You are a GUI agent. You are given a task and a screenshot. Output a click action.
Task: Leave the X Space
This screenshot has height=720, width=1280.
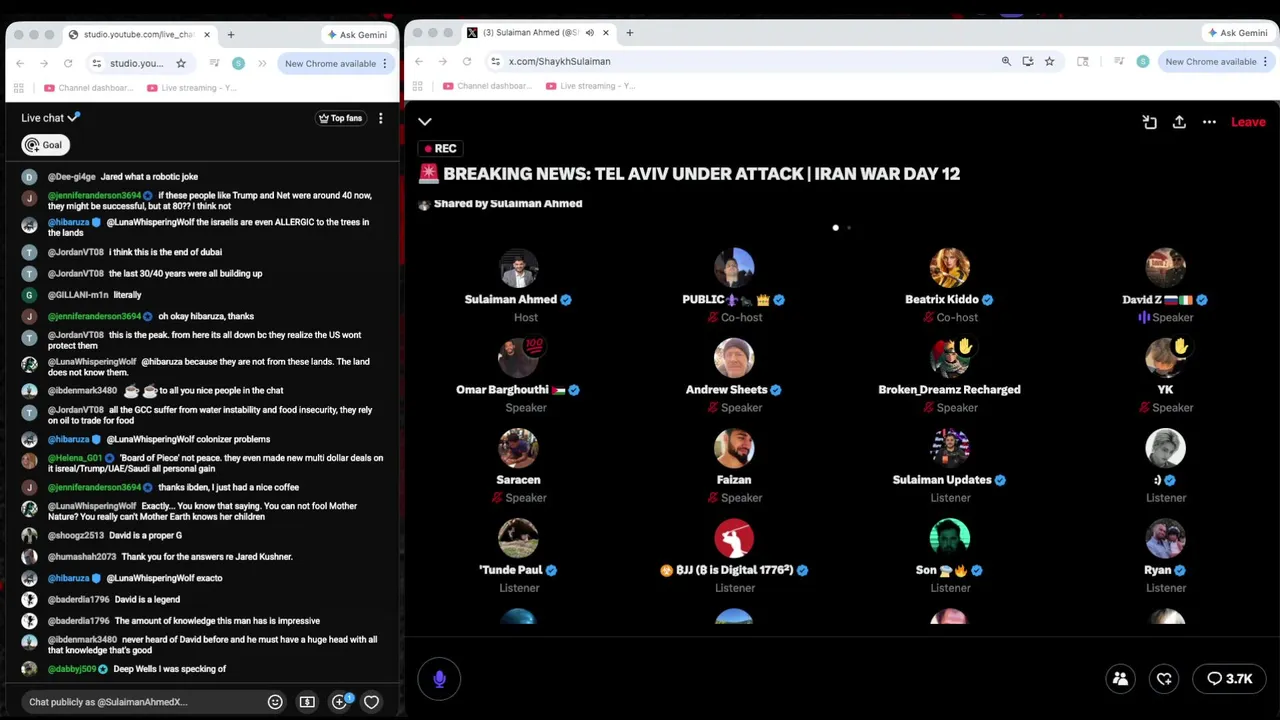(1248, 122)
